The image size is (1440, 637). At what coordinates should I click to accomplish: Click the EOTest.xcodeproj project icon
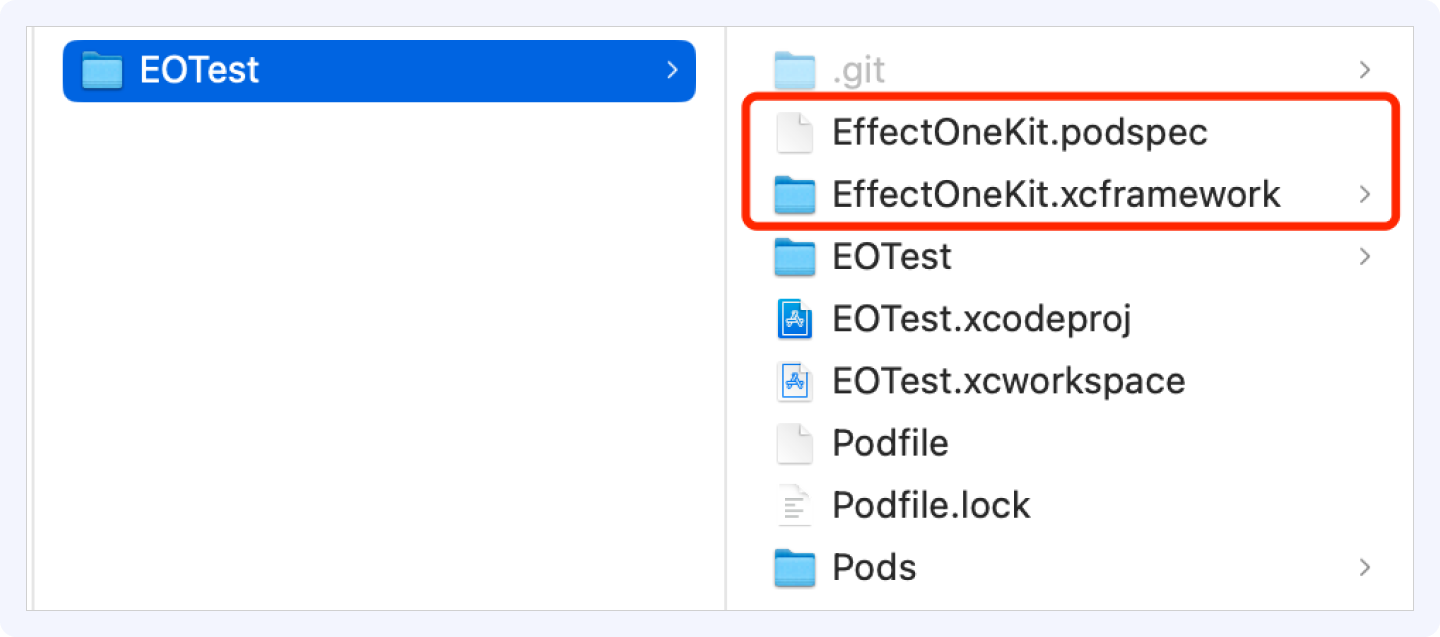(795, 319)
